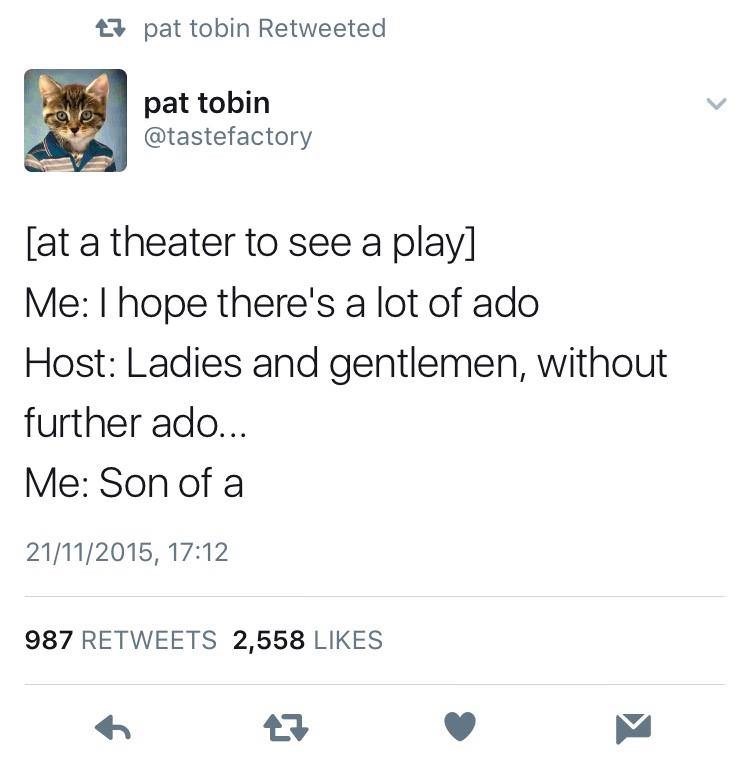Open the 2,558 LIKES list

308,640
